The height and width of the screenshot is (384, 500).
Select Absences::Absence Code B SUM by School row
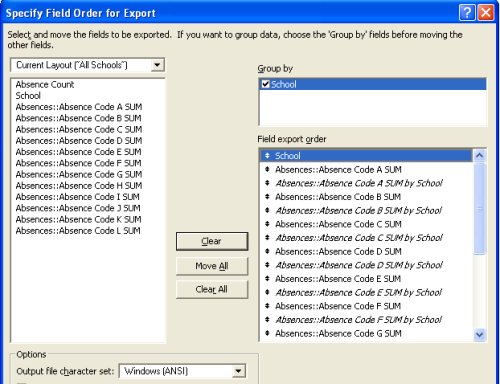coord(359,210)
